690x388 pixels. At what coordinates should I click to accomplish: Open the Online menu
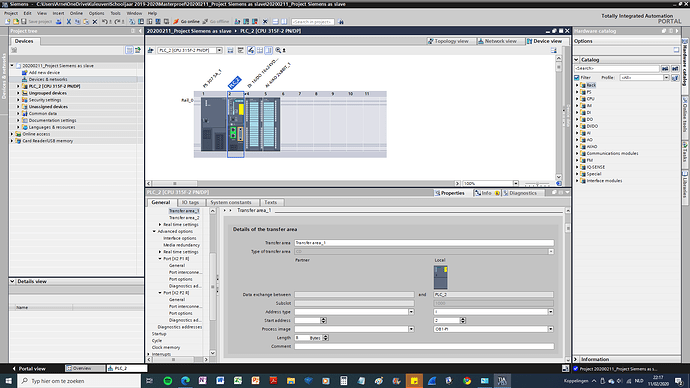point(76,13)
